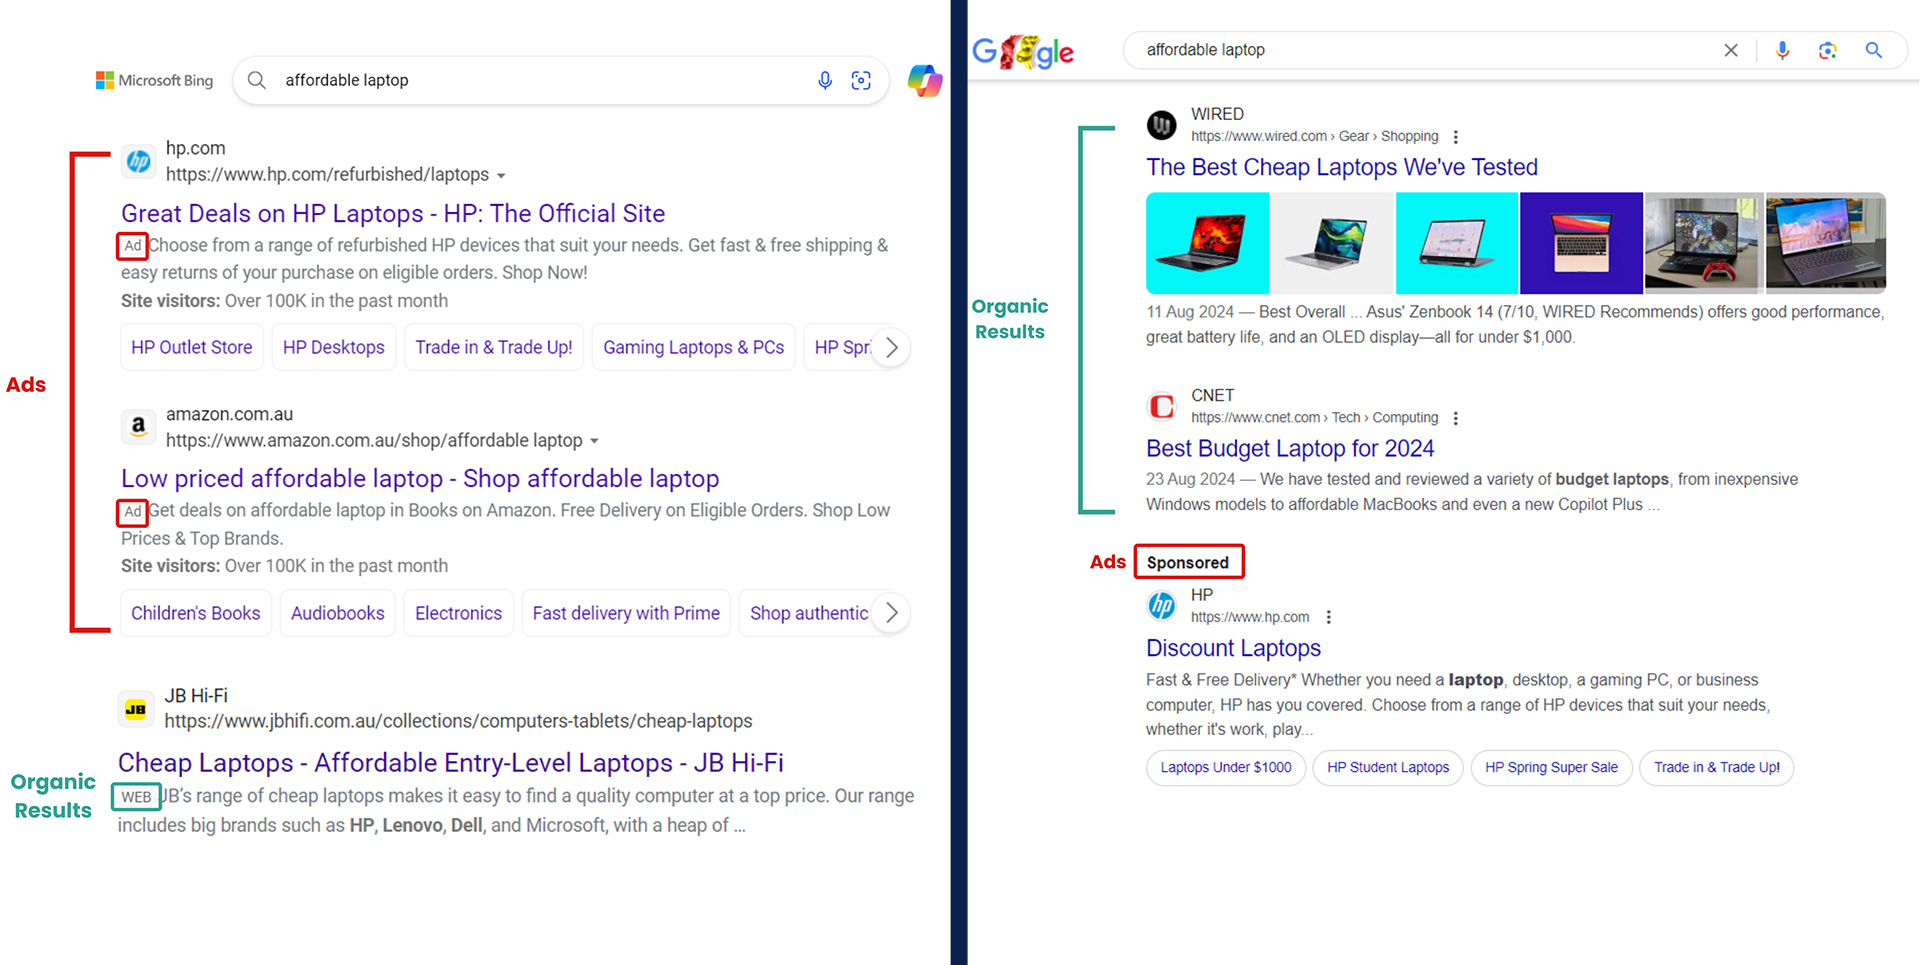Open 'Best Budget Laptop for 2024' CNET link
This screenshot has height=965, width=1920.
tap(1290, 448)
